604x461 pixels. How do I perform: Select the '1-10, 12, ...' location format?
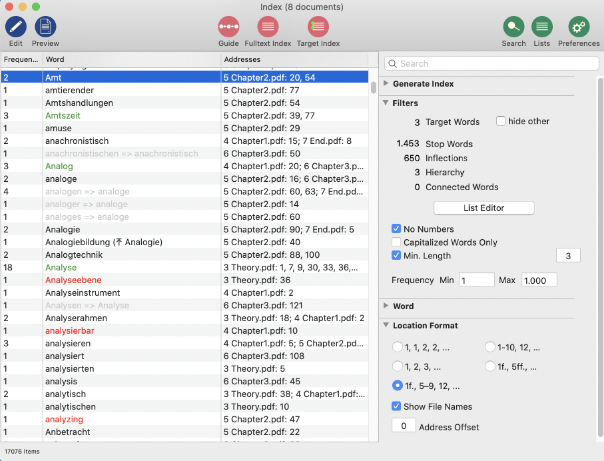pyautogui.click(x=490, y=347)
